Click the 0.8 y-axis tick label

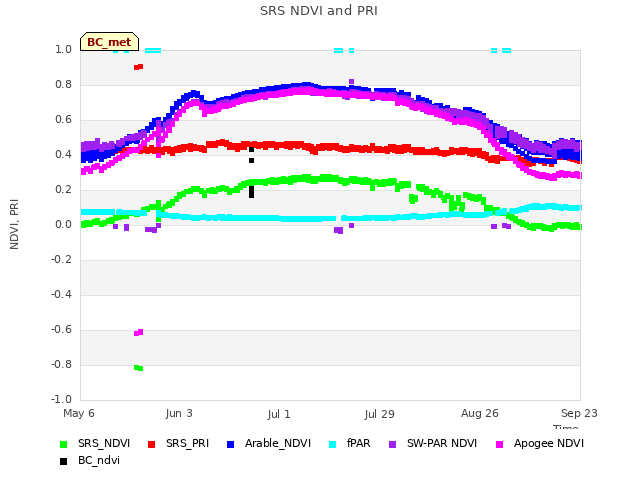point(63,84)
